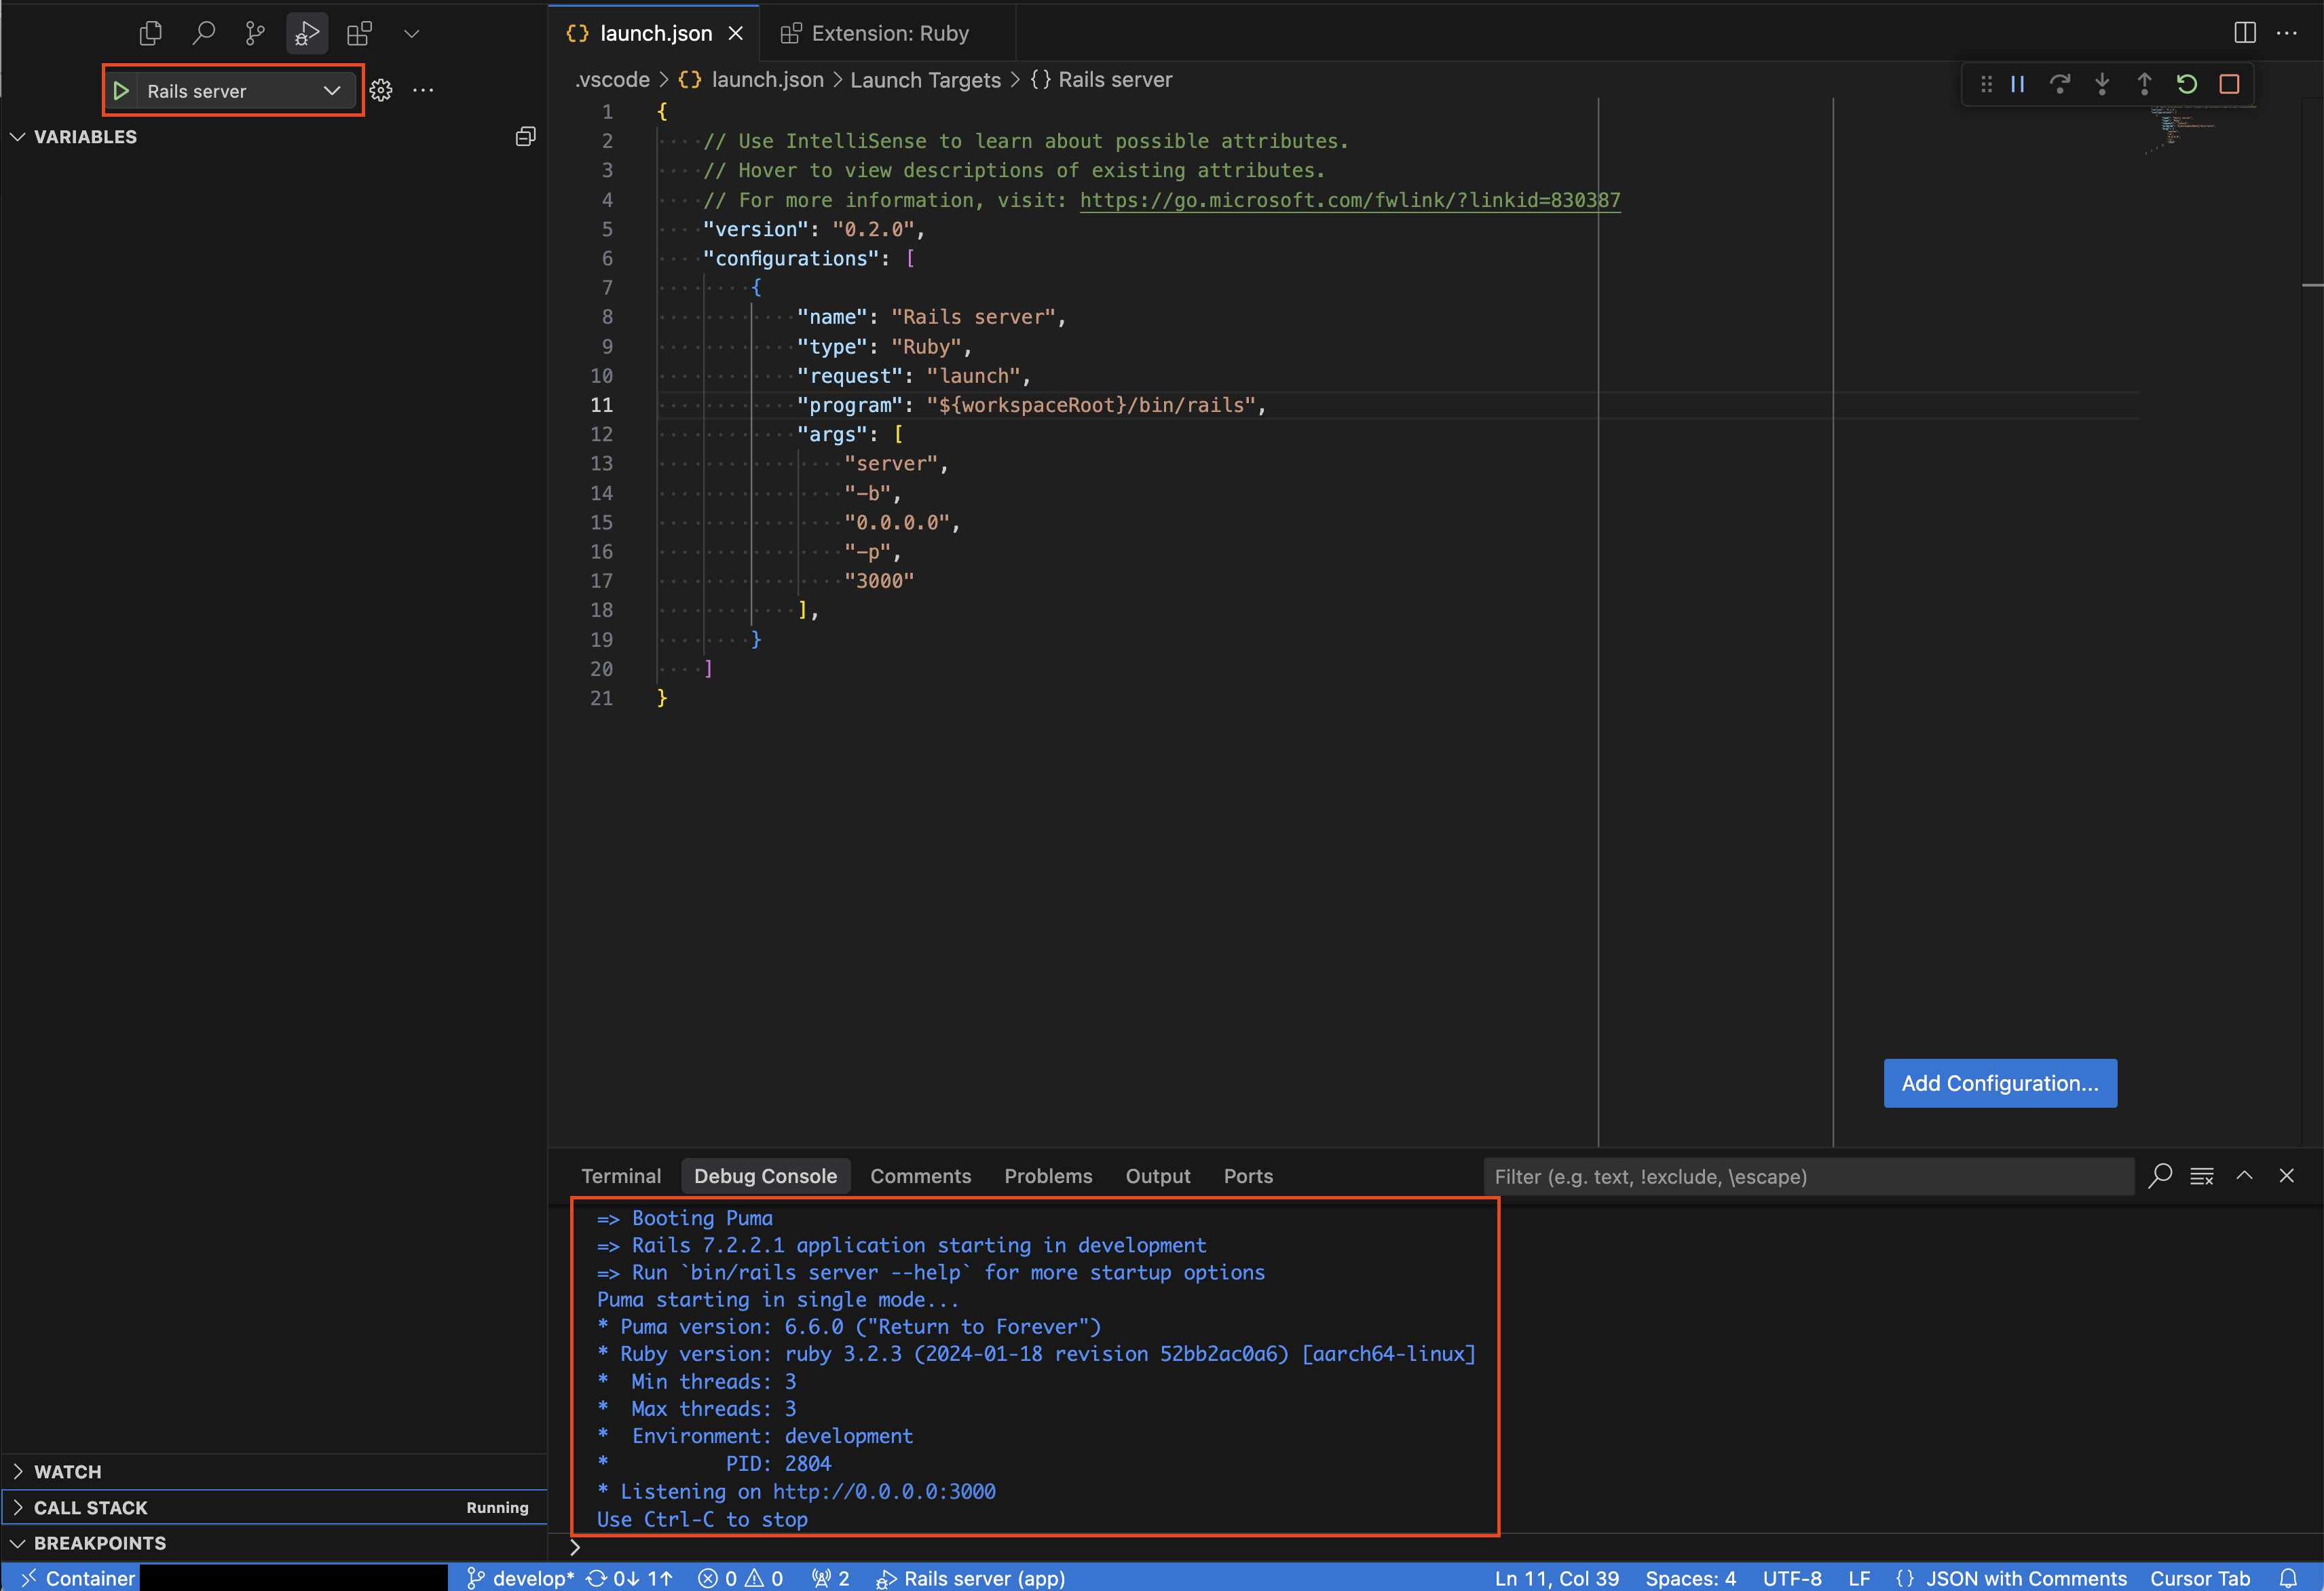
Task: Open Rails server configuration dropdown
Action: 331,90
